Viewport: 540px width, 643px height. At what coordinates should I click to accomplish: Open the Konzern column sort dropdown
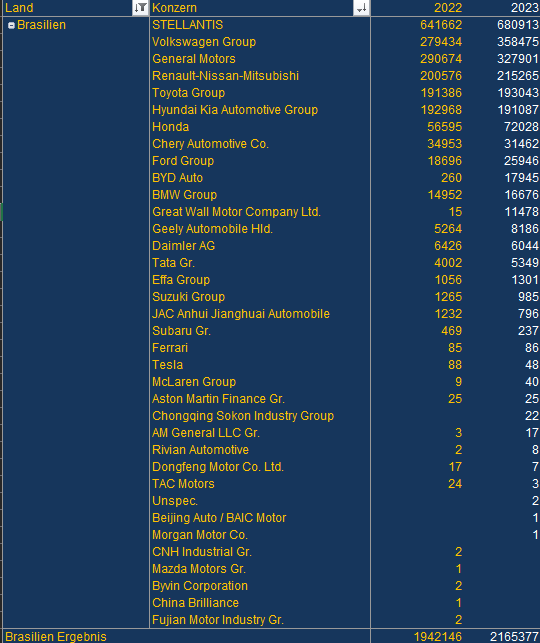(361, 8)
